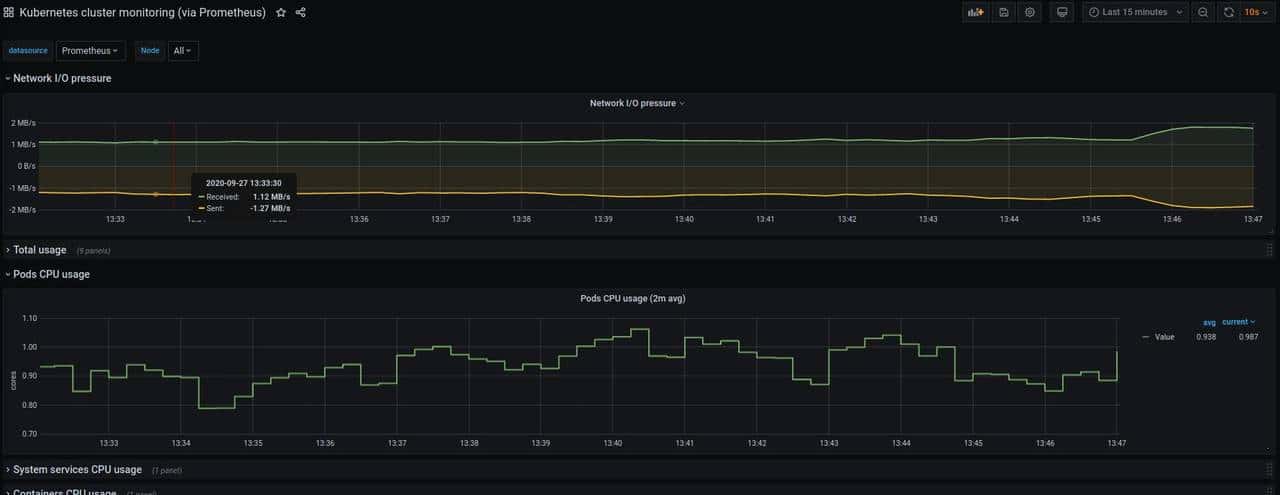Click the Add panel icon
The height and width of the screenshot is (495, 1280).
975,12
